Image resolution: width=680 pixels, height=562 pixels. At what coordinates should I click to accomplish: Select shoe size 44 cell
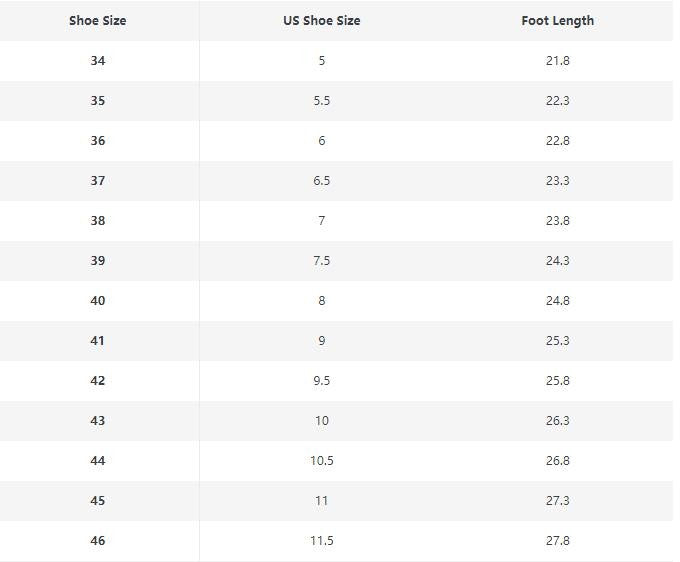click(x=98, y=461)
